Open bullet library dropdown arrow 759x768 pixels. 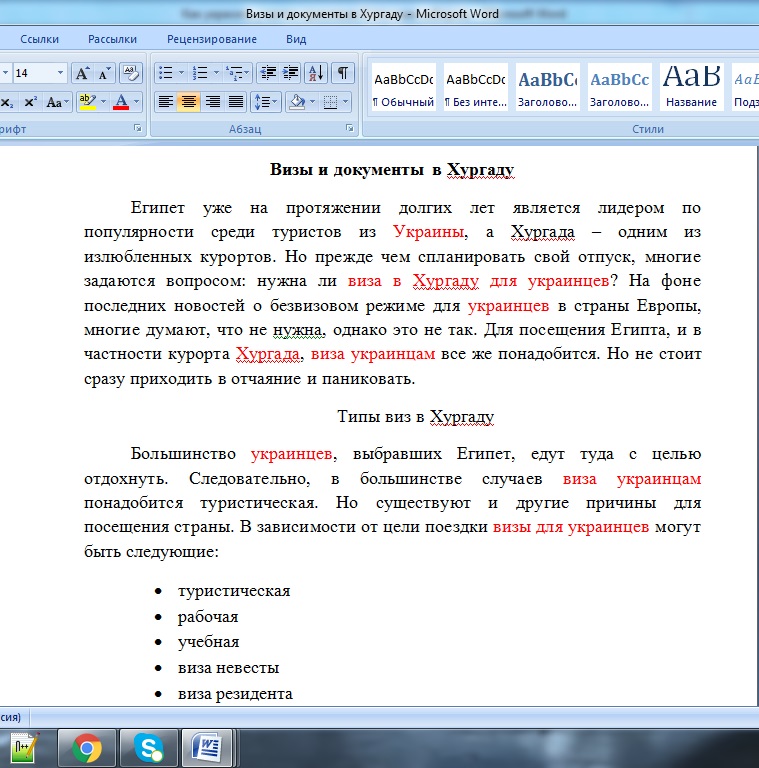click(181, 73)
